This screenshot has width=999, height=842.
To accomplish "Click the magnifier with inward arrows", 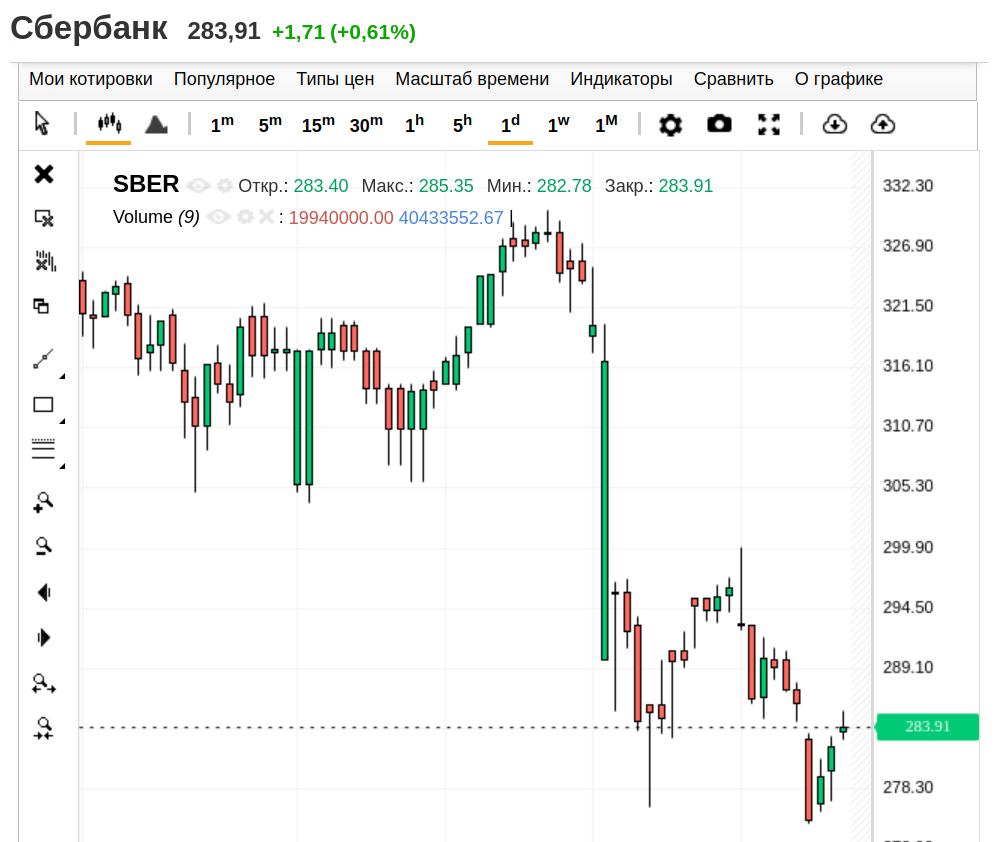I will tap(44, 729).
